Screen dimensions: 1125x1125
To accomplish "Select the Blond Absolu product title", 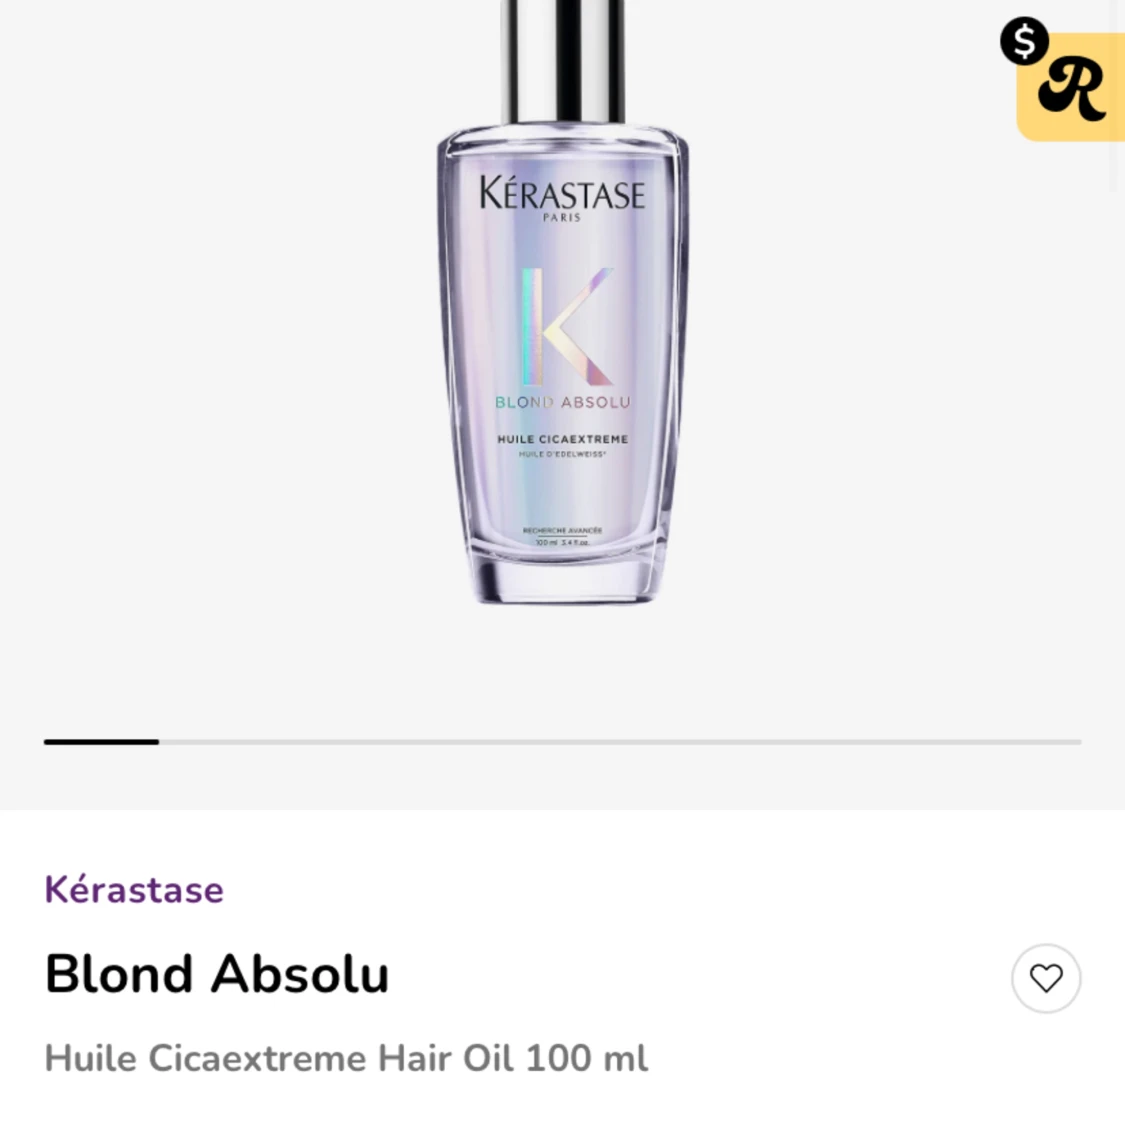I will [x=217, y=974].
